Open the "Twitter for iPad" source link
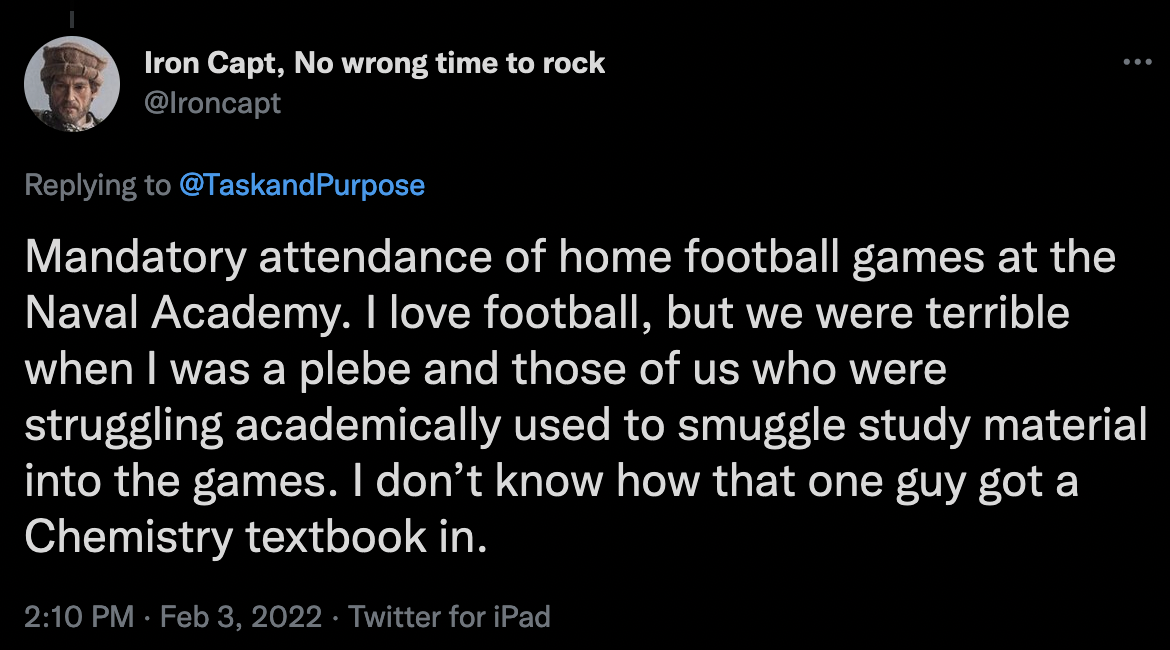 pyautogui.click(x=449, y=616)
